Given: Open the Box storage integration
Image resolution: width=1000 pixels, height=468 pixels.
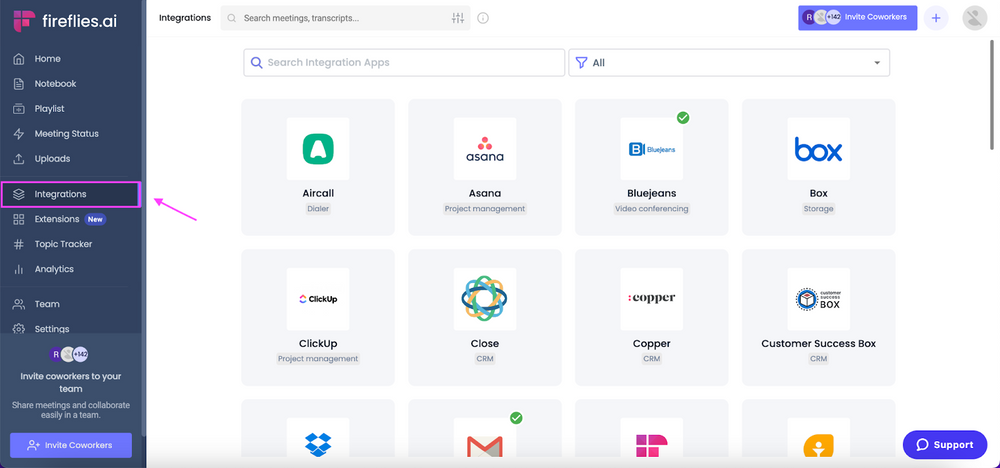Looking at the screenshot, I should (x=818, y=167).
